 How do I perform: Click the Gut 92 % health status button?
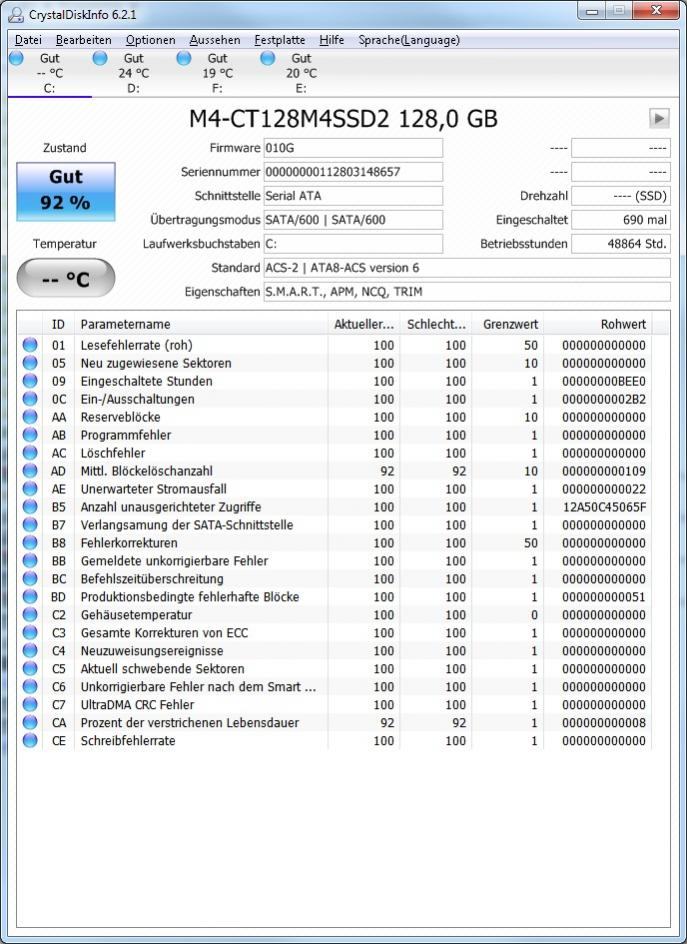pos(66,191)
